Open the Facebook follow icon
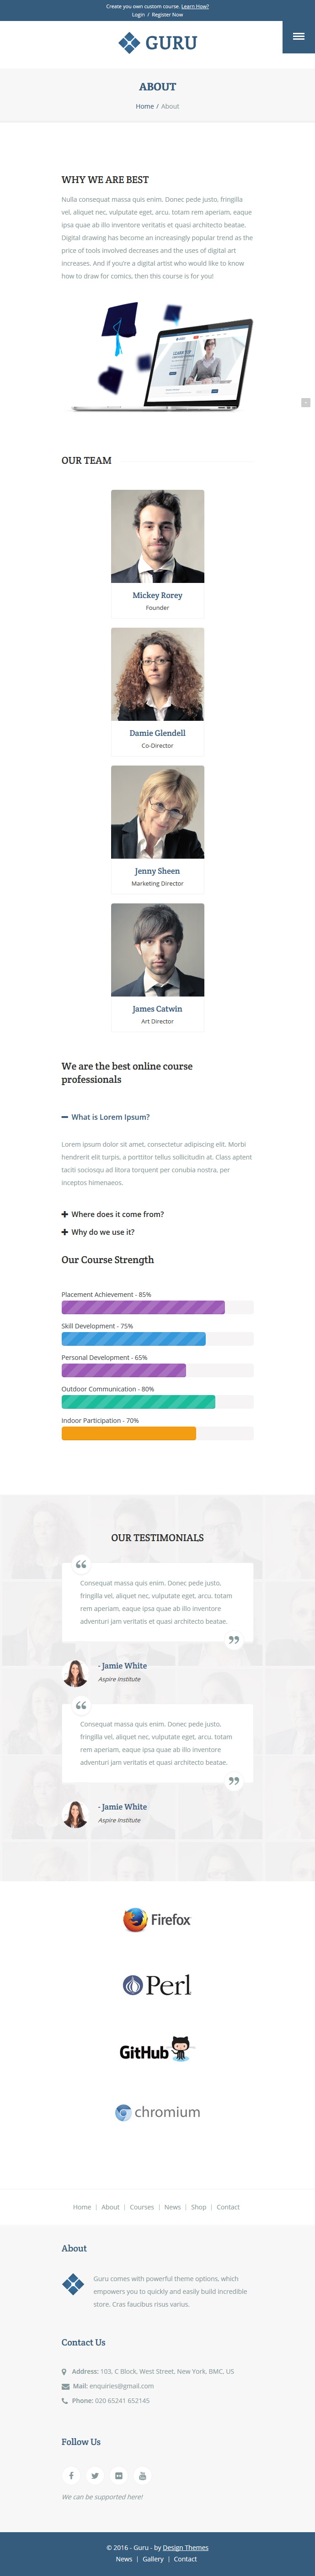 [71, 2475]
